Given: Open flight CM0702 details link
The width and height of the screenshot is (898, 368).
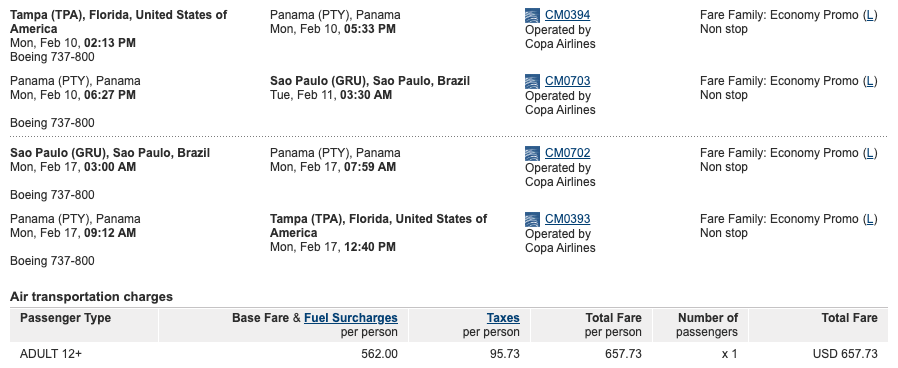Looking at the screenshot, I should click(567, 153).
